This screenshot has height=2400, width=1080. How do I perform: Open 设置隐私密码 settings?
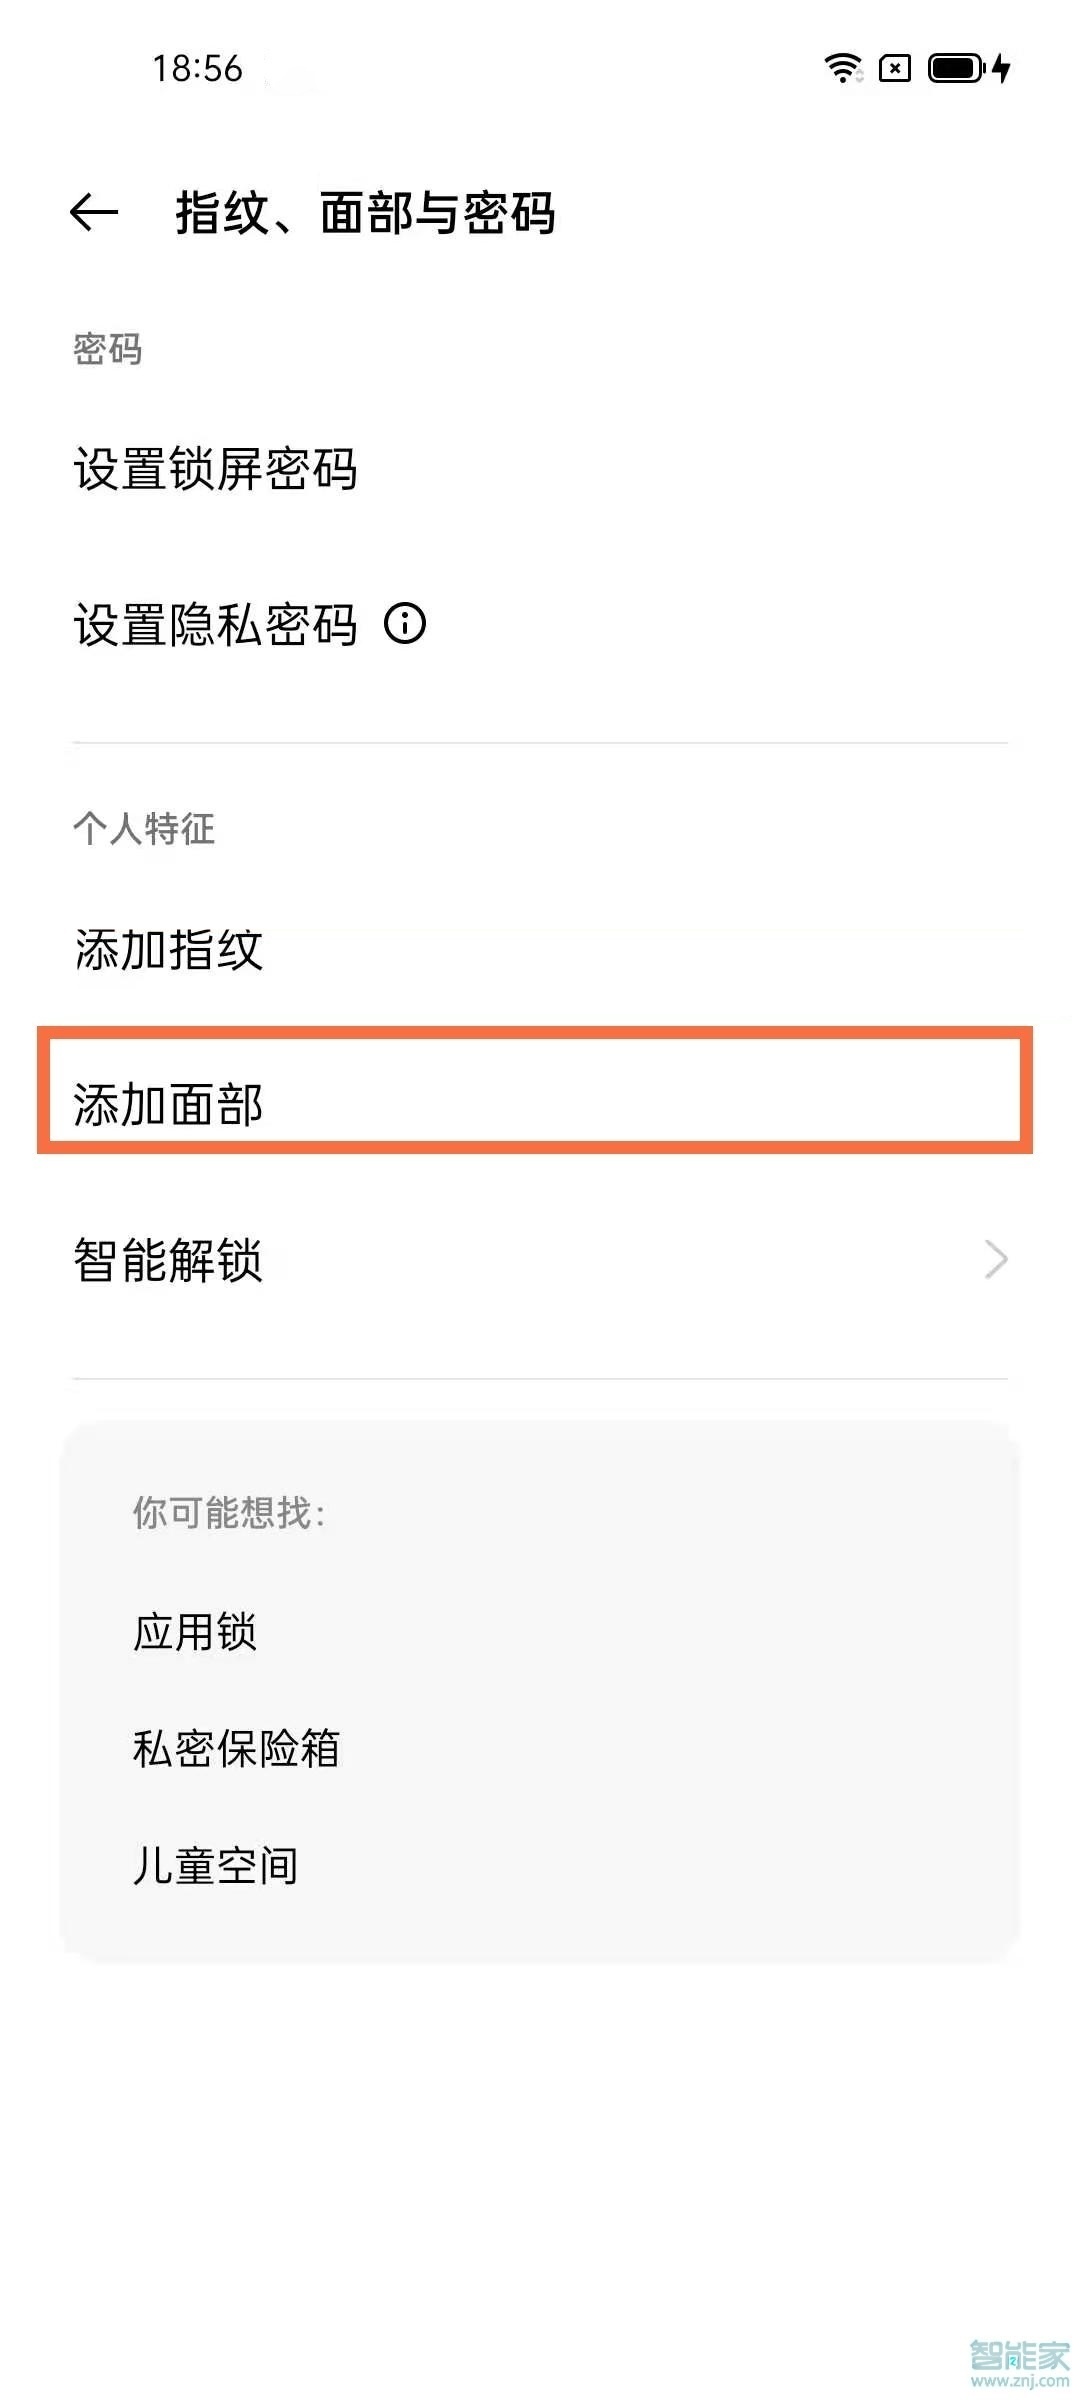click(217, 624)
